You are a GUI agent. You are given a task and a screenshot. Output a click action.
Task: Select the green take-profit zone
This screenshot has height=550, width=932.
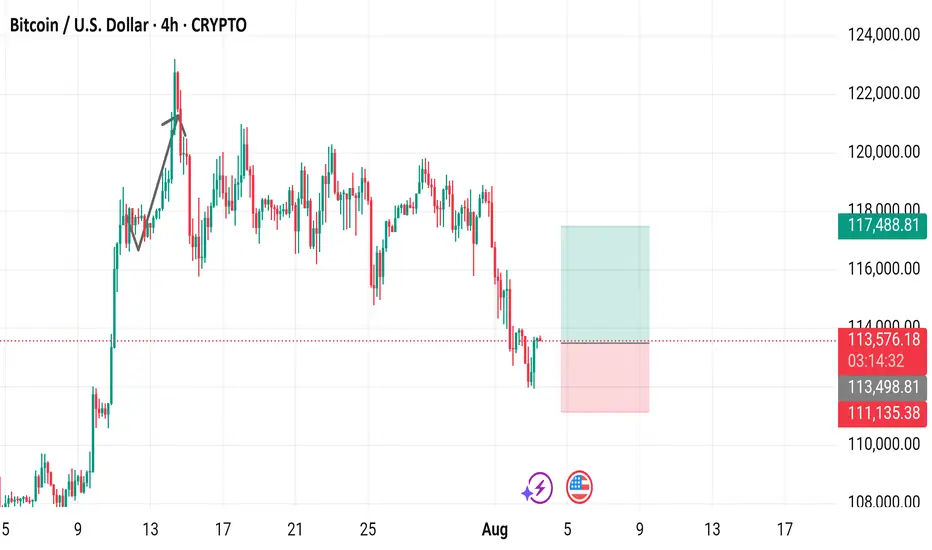pos(604,284)
